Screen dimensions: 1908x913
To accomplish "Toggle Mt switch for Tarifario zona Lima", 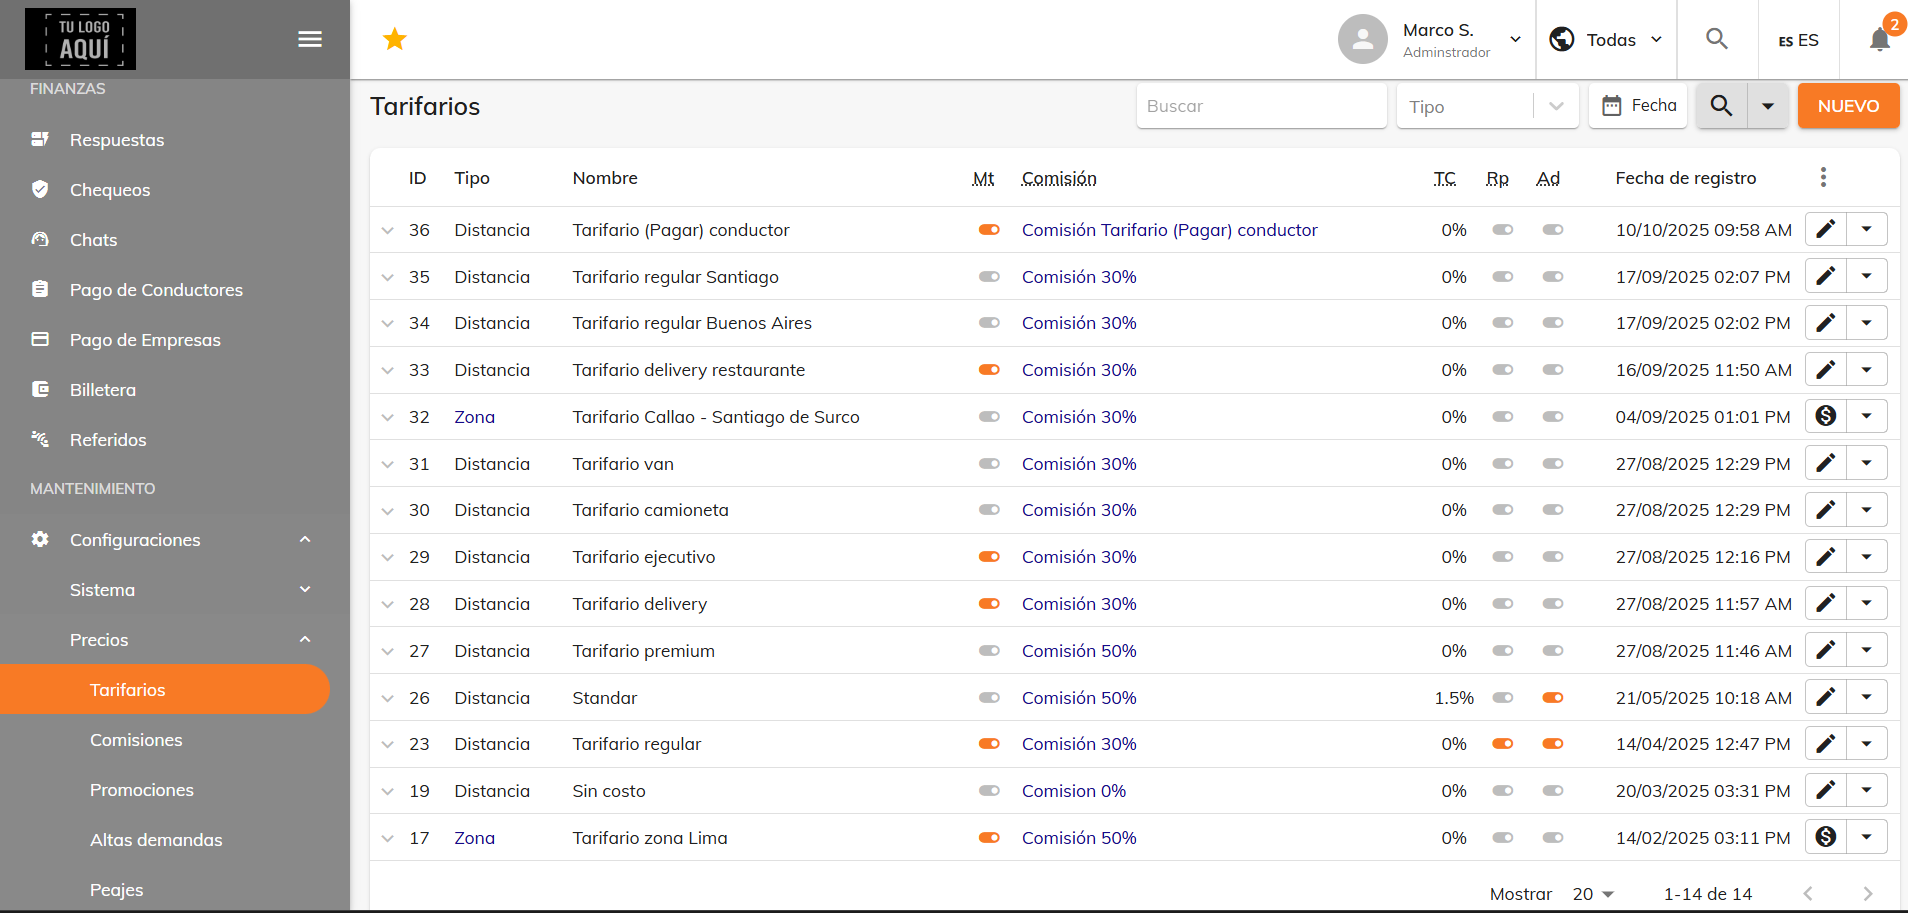I will click(x=989, y=838).
